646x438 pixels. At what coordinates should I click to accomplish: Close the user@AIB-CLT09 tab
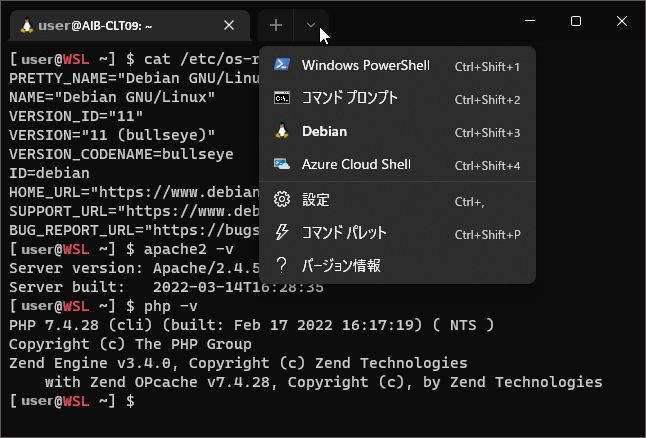coord(229,26)
